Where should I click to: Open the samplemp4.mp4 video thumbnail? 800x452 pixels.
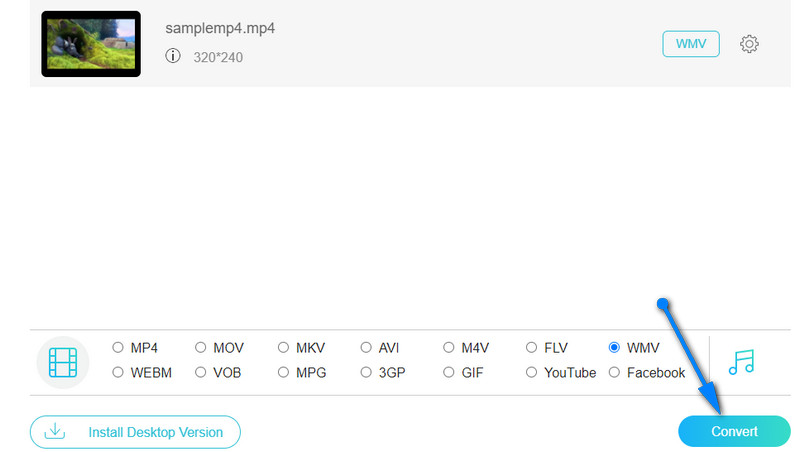tap(91, 44)
